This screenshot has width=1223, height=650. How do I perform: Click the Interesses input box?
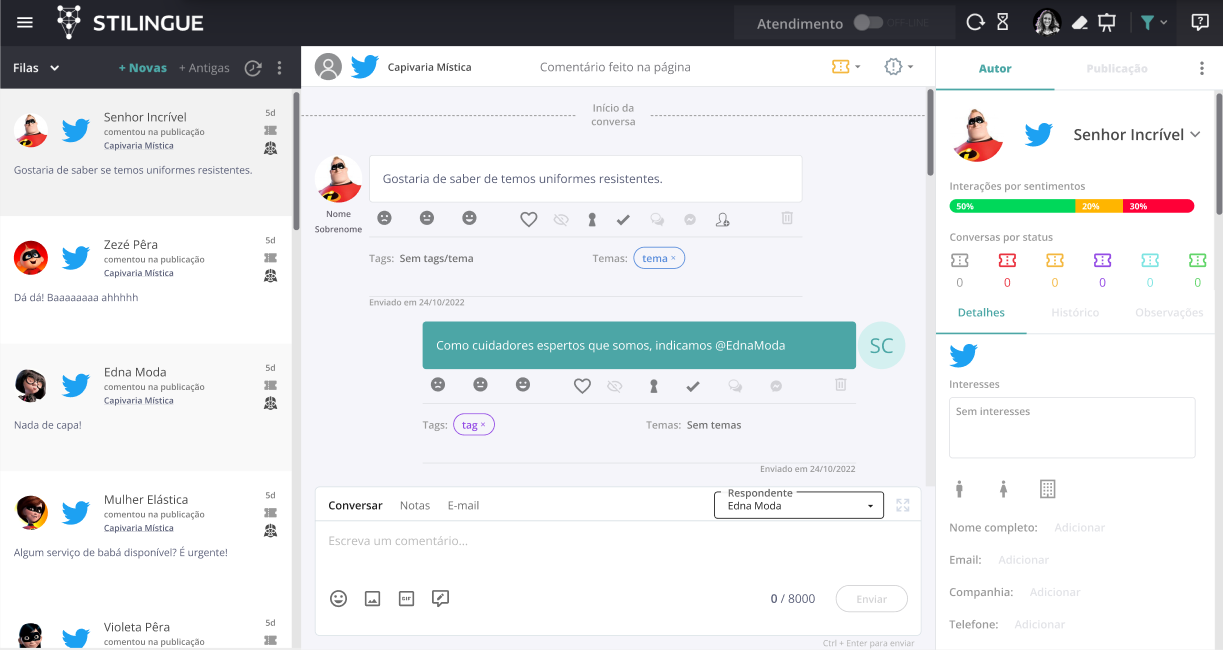(x=1072, y=428)
